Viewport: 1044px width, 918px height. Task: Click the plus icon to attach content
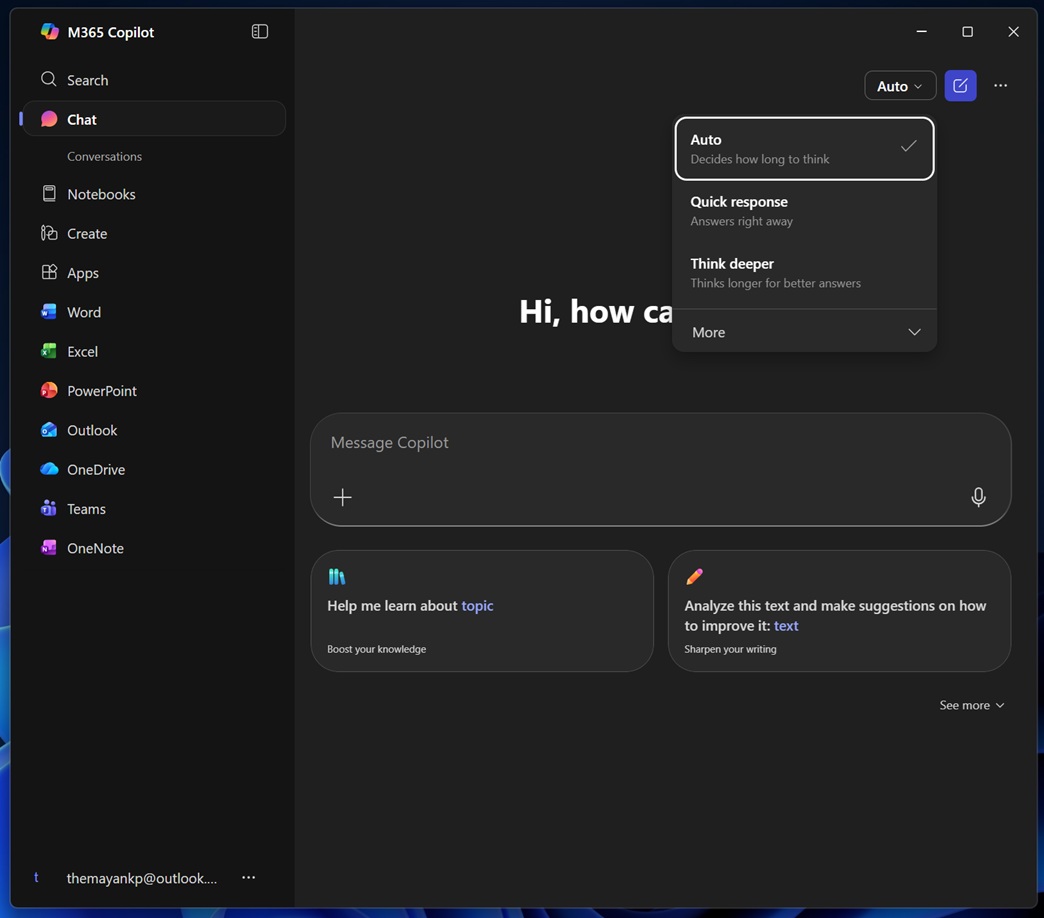342,496
